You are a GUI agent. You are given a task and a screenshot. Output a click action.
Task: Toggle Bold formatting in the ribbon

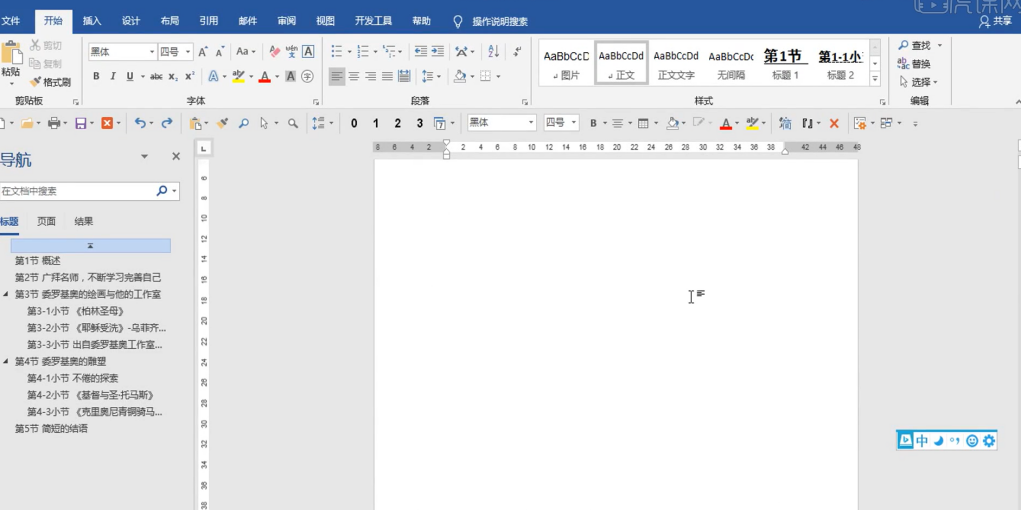96,76
